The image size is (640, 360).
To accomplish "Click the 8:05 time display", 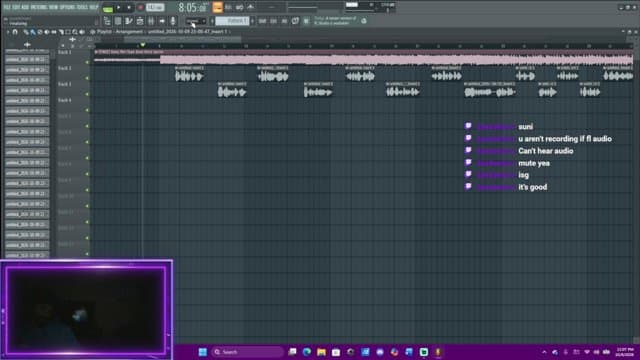I will click(193, 7).
